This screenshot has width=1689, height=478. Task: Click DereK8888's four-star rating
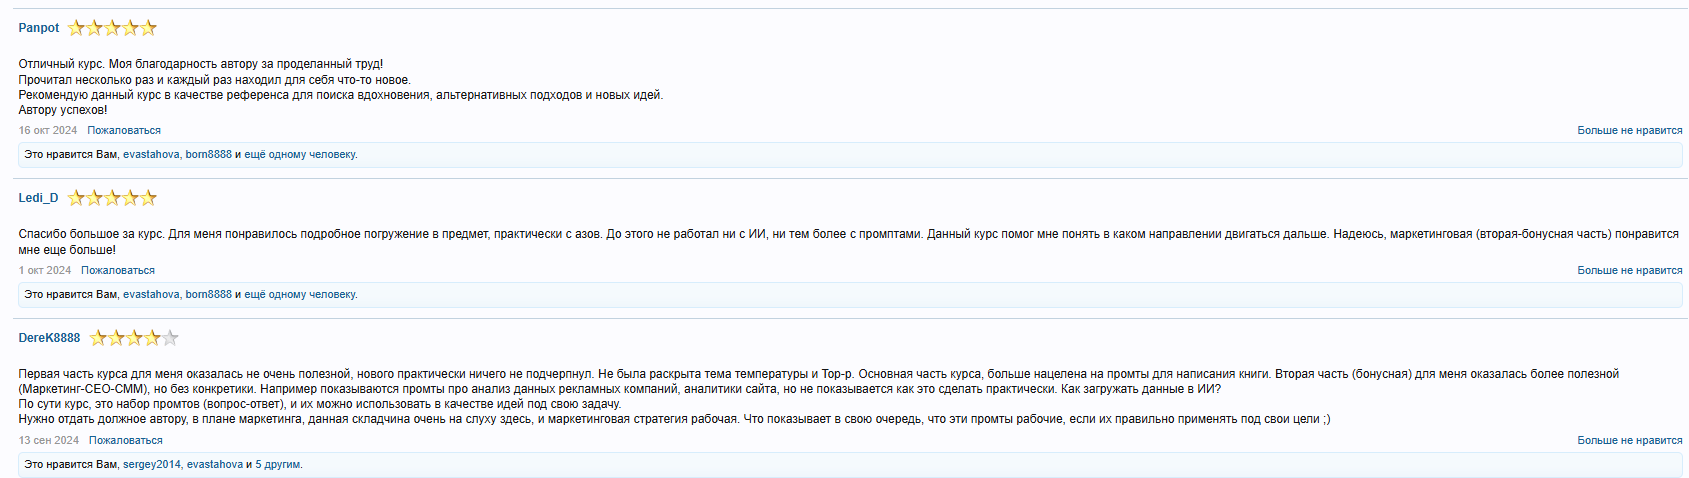point(134,338)
